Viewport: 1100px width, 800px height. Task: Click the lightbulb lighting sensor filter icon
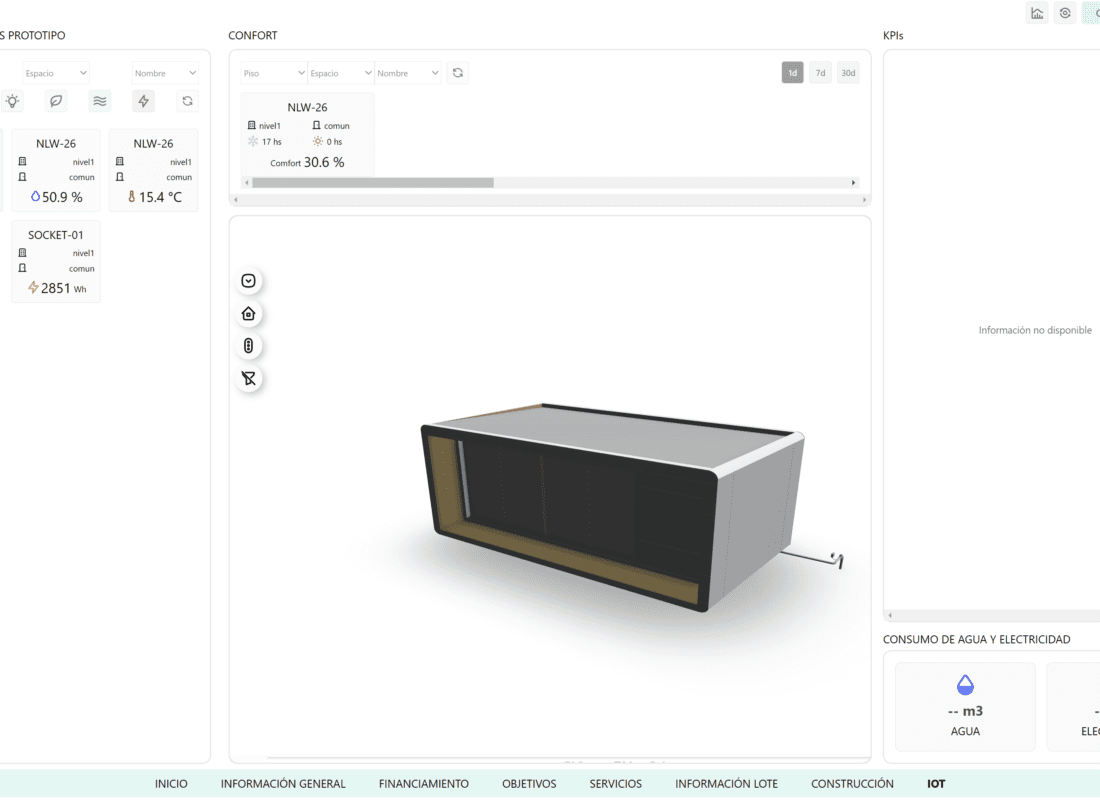12,101
